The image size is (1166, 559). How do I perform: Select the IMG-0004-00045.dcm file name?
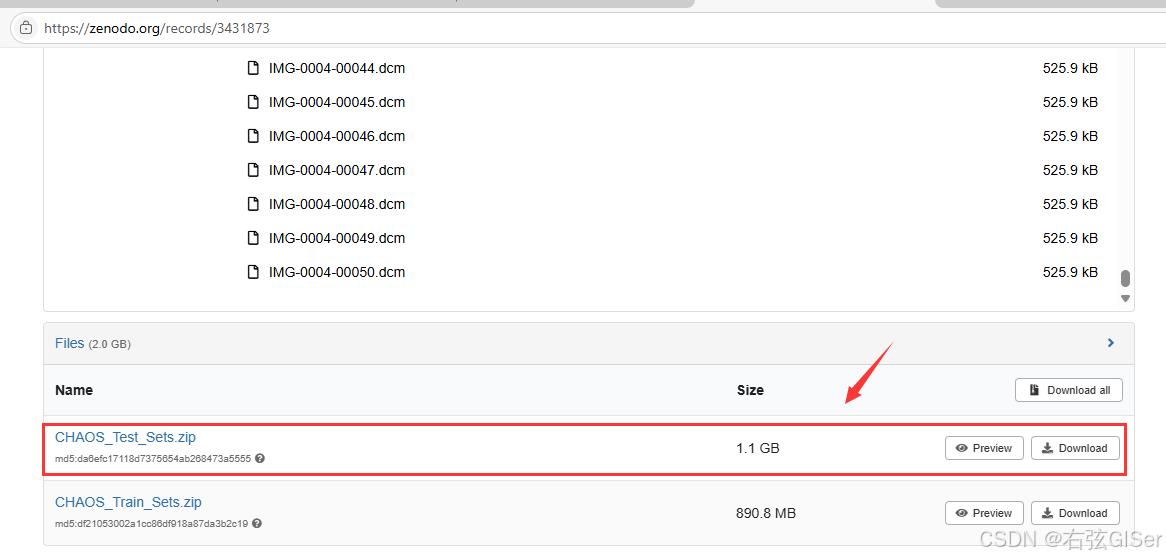[x=337, y=102]
